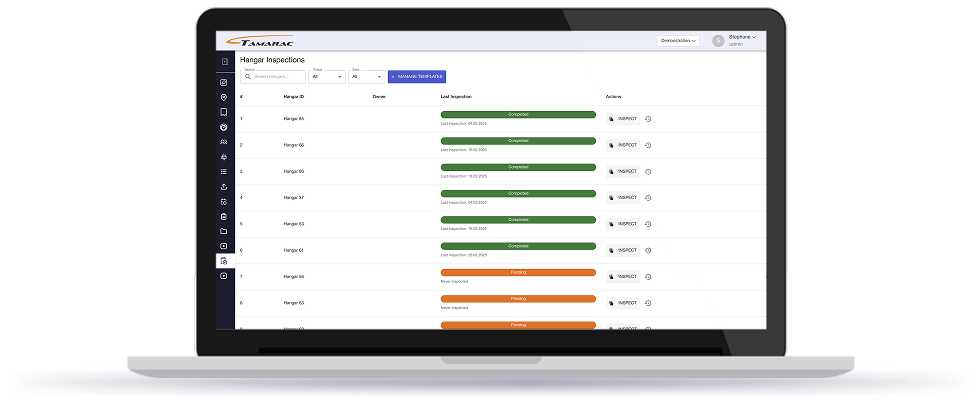Click the Tamarac logo
This screenshot has width=980, height=400.
coord(260,41)
